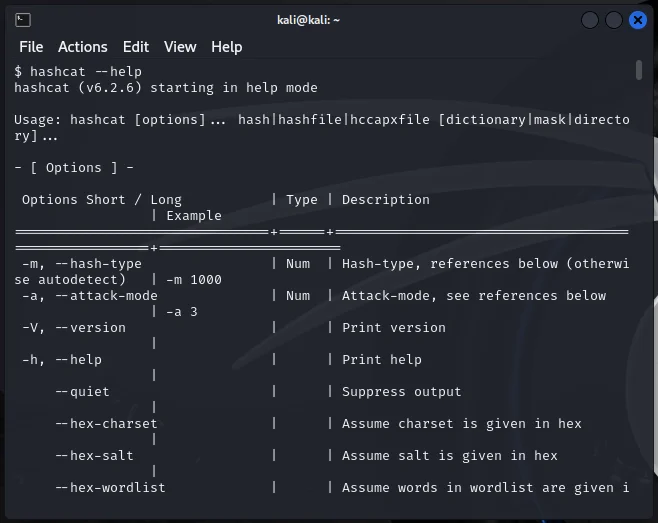658x523 pixels.
Task: Click the vertical scrollbar thumb
Action: point(639,70)
